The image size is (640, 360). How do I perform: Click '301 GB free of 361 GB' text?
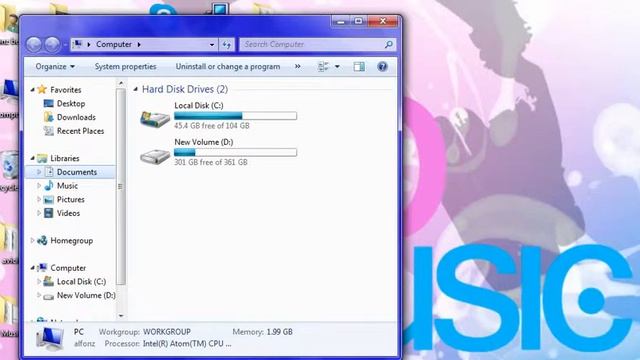click(211, 162)
